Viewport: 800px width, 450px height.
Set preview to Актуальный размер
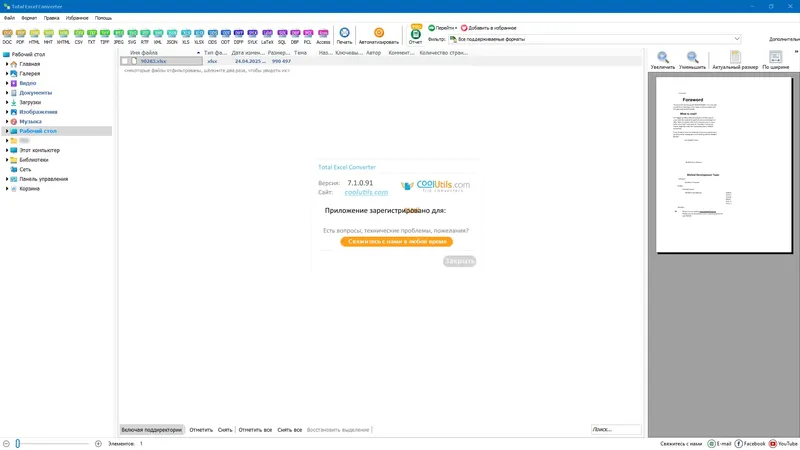tap(735, 60)
